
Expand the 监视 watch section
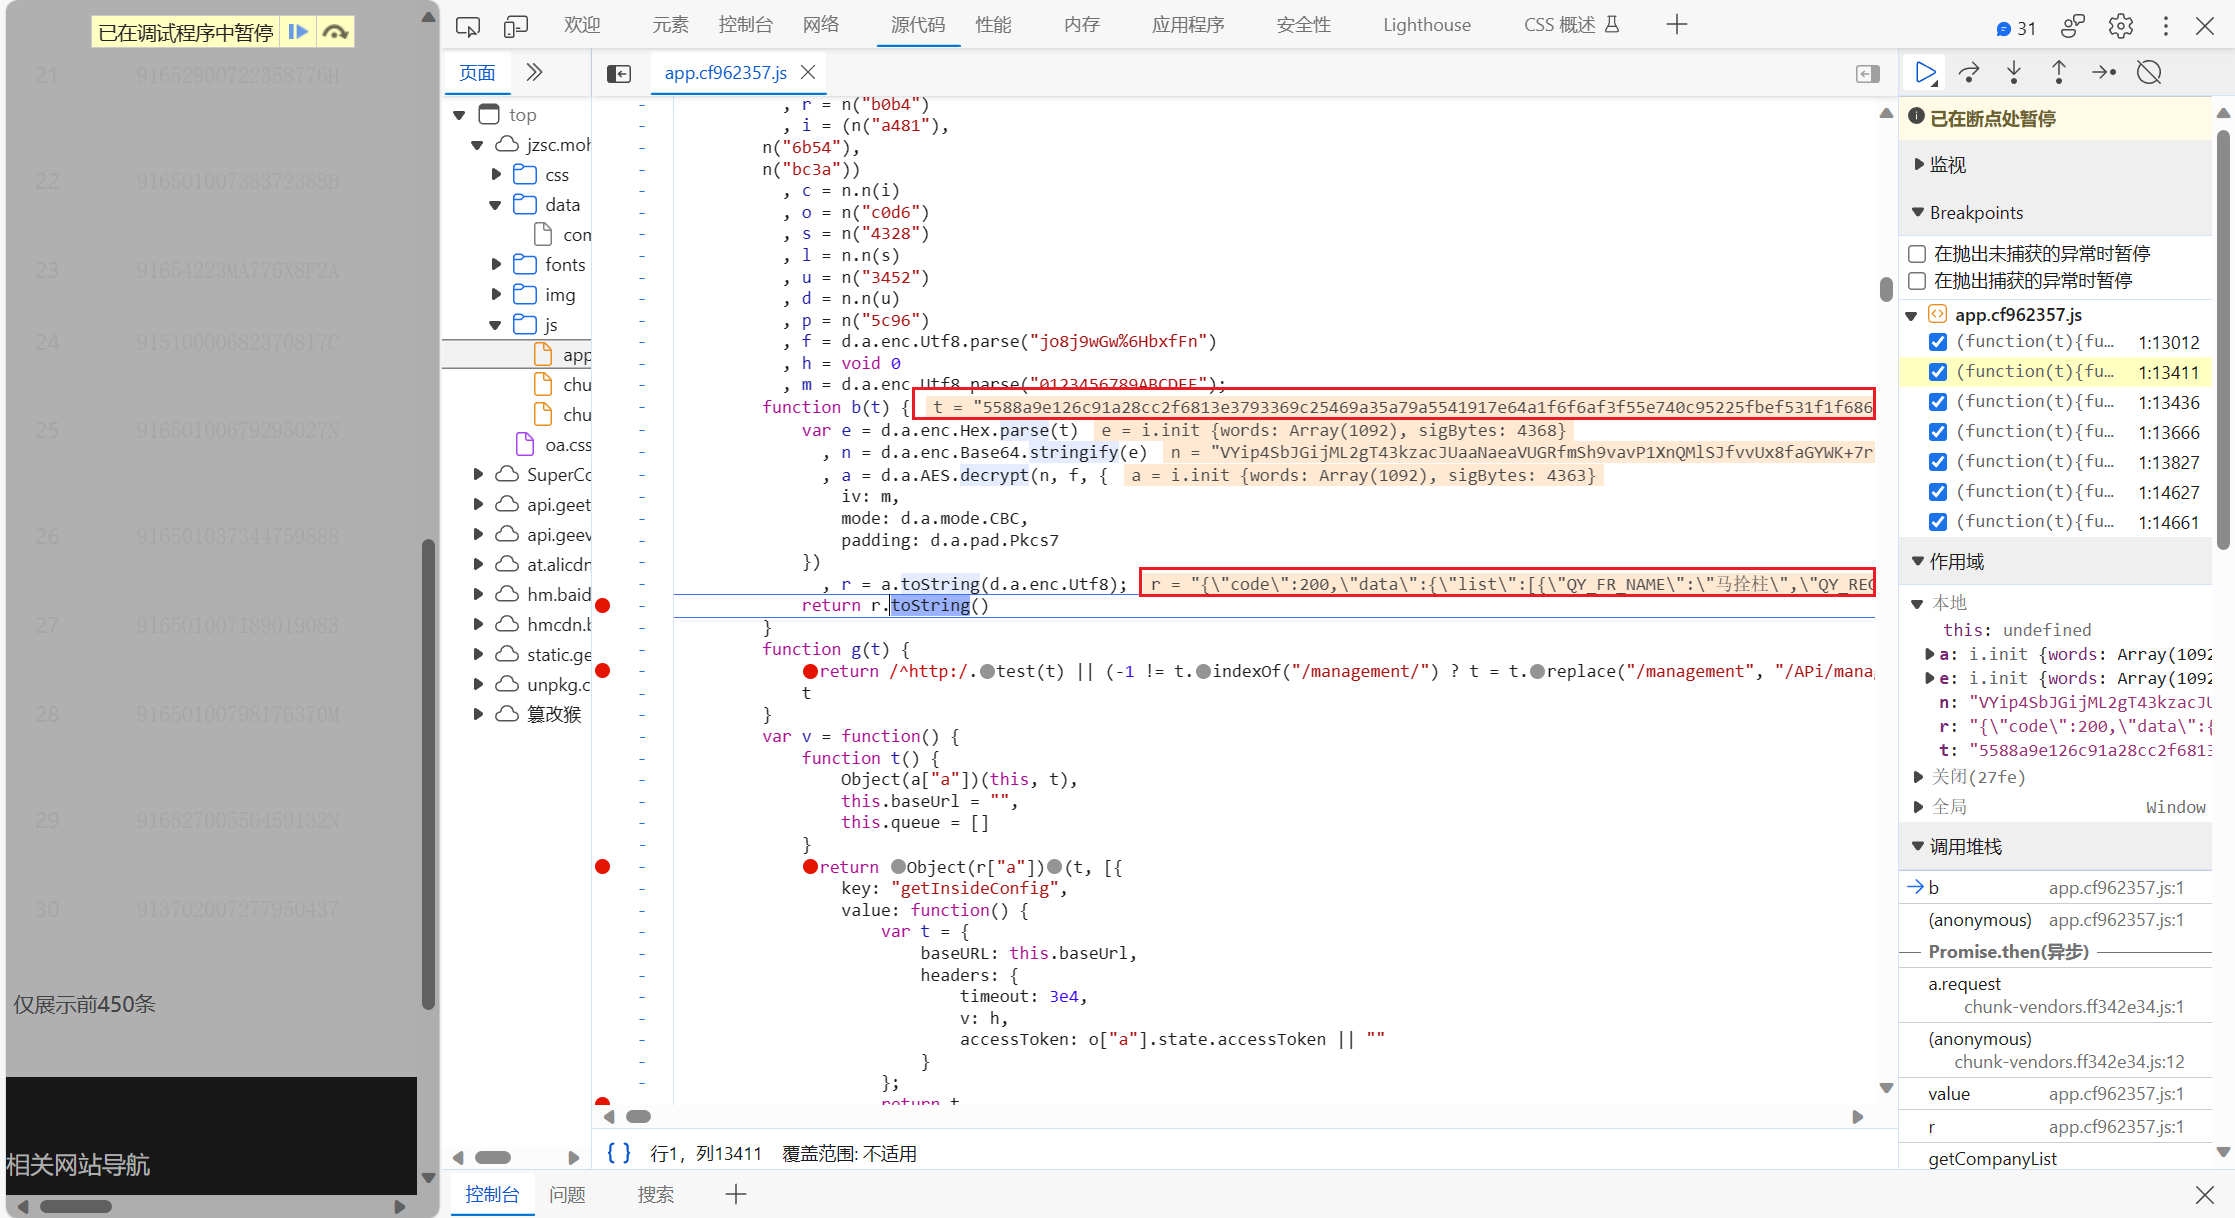tap(1947, 164)
